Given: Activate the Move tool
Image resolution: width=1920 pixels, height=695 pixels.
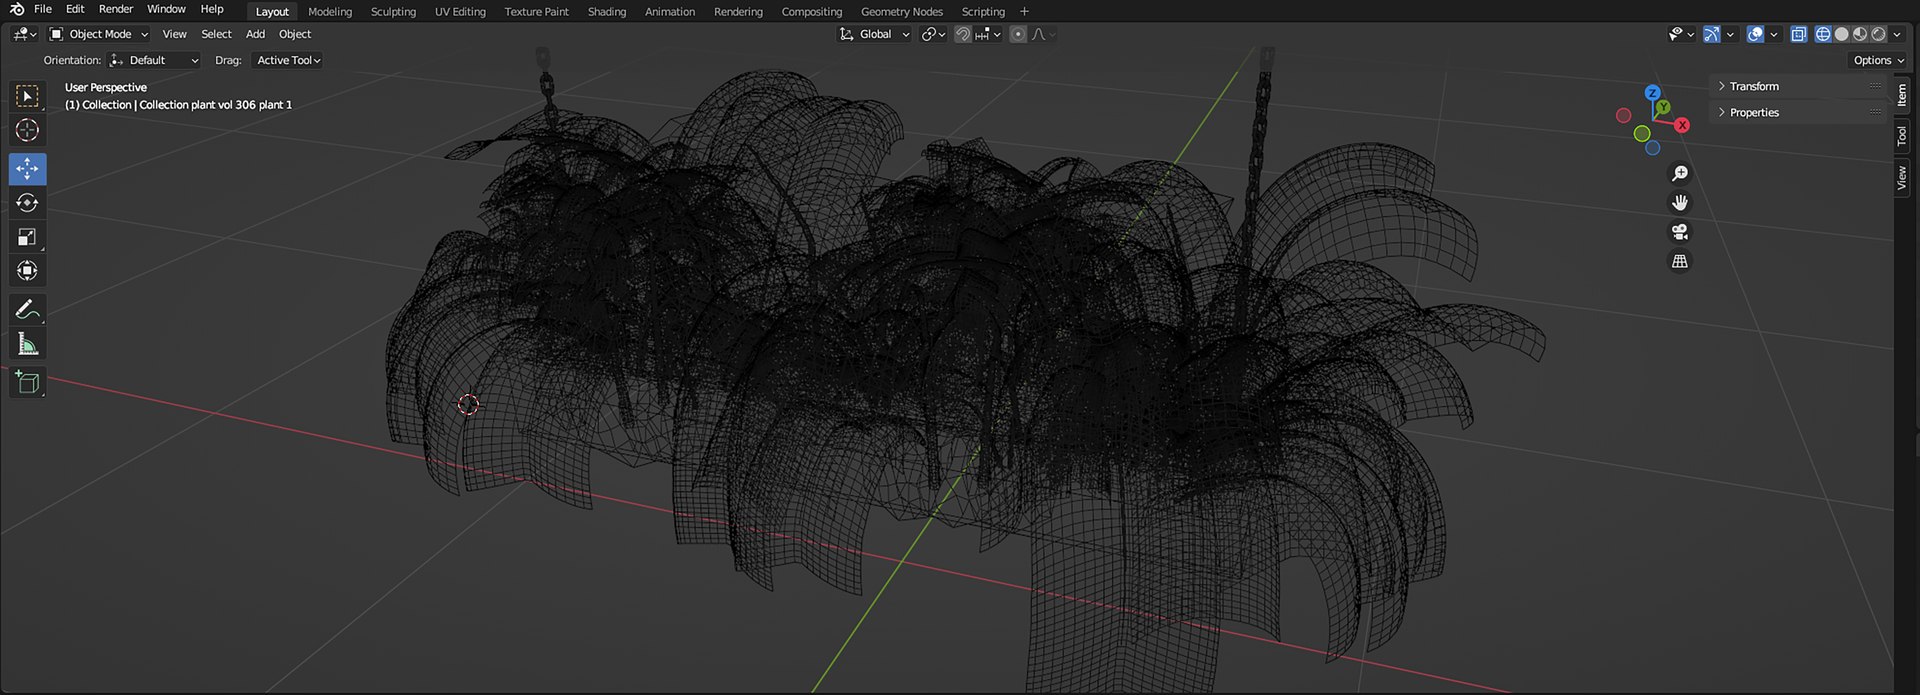Looking at the screenshot, I should [x=27, y=169].
